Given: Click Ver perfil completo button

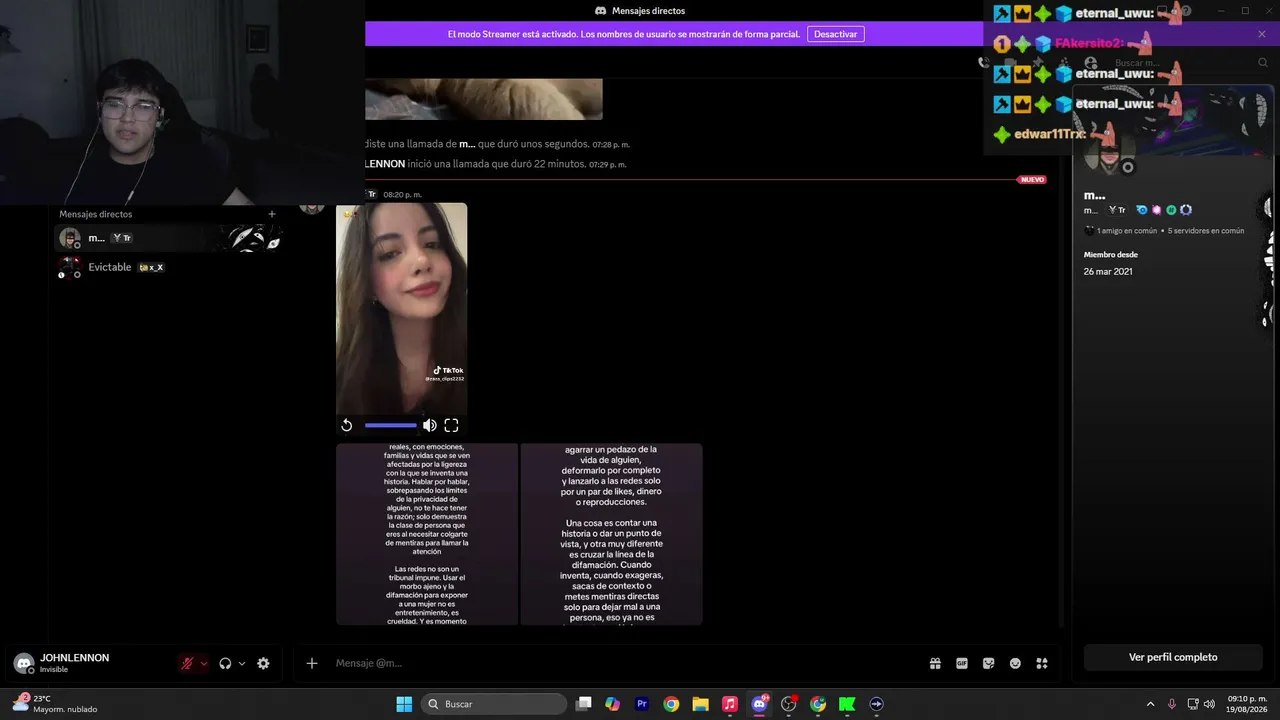Looking at the screenshot, I should point(1173,657).
